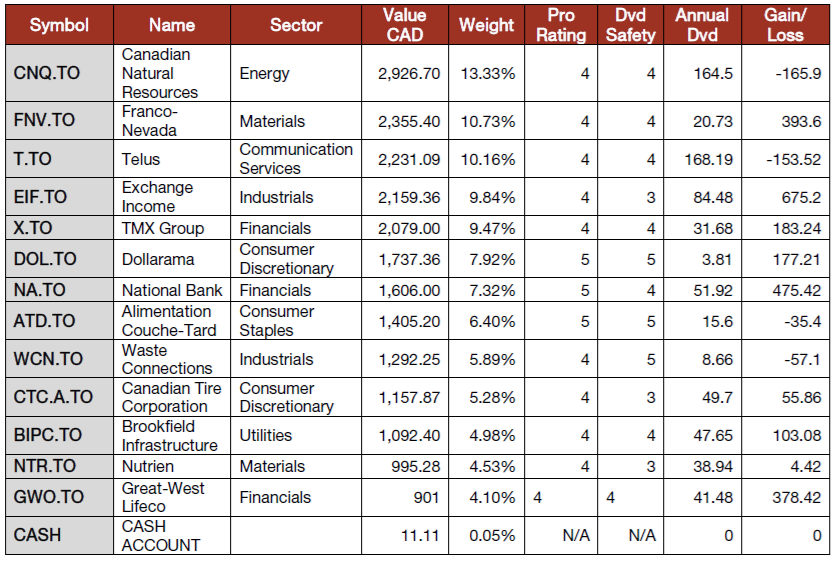Click the Pro Rating column header
The width and height of the screenshot is (836, 563).
click(x=562, y=25)
